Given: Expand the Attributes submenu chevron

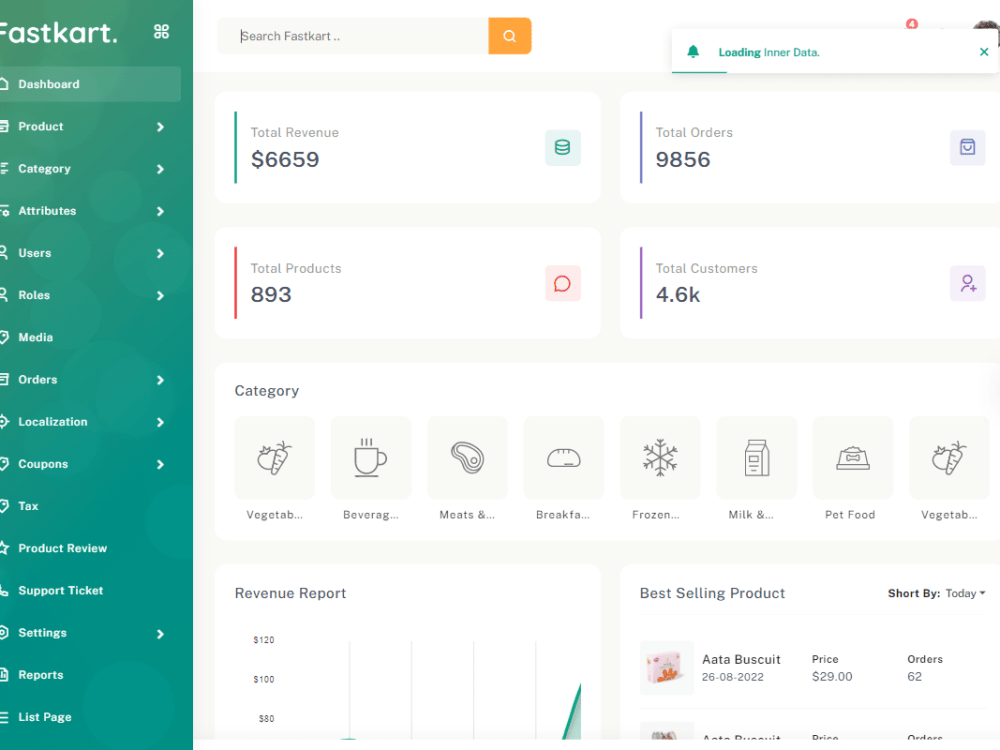Looking at the screenshot, I should [160, 211].
